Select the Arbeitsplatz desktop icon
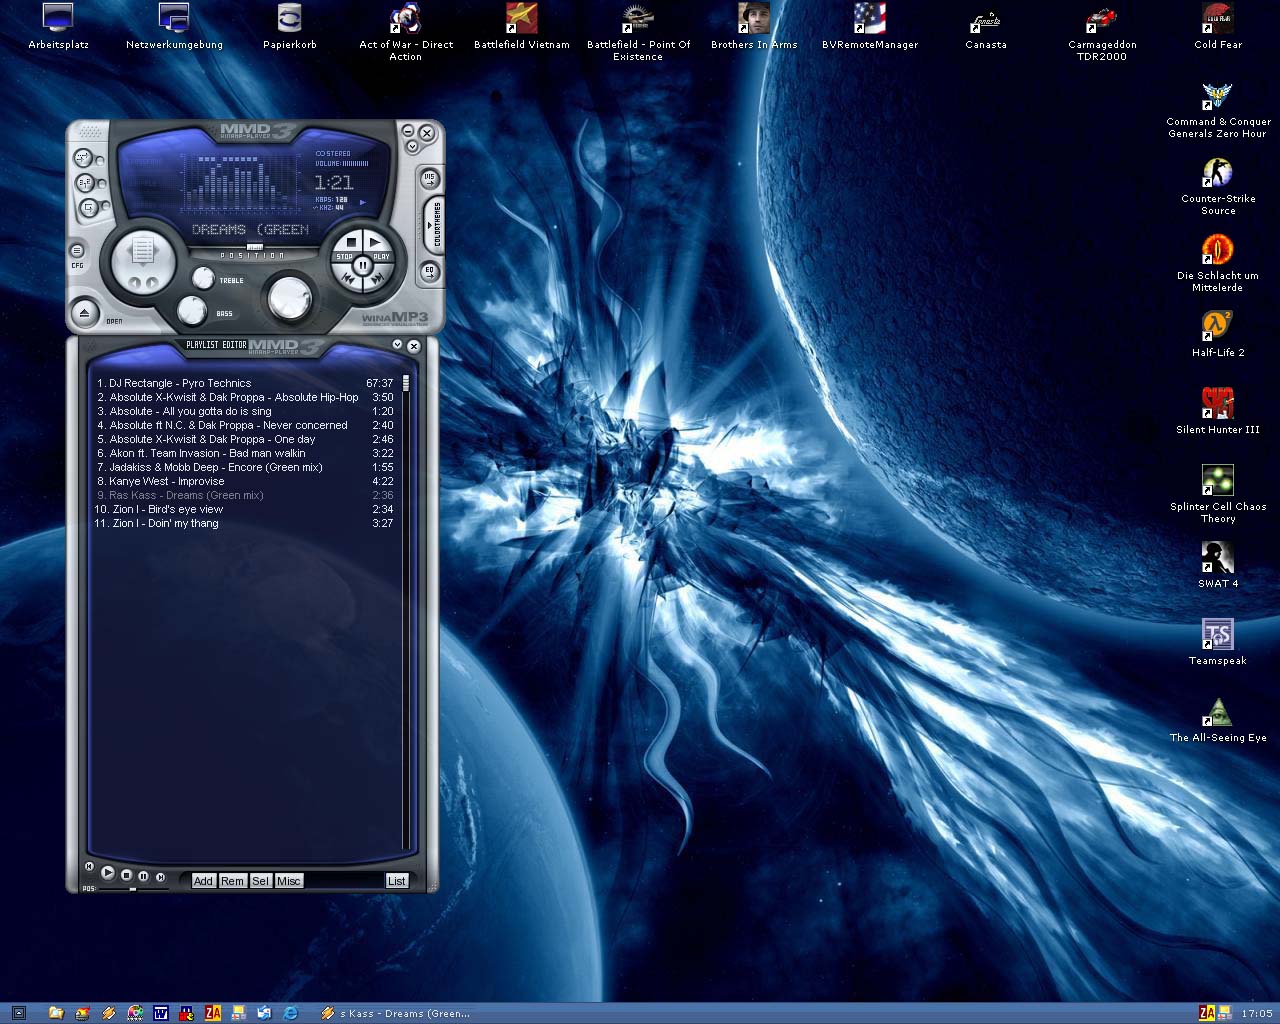This screenshot has width=1280, height=1024. (x=59, y=27)
